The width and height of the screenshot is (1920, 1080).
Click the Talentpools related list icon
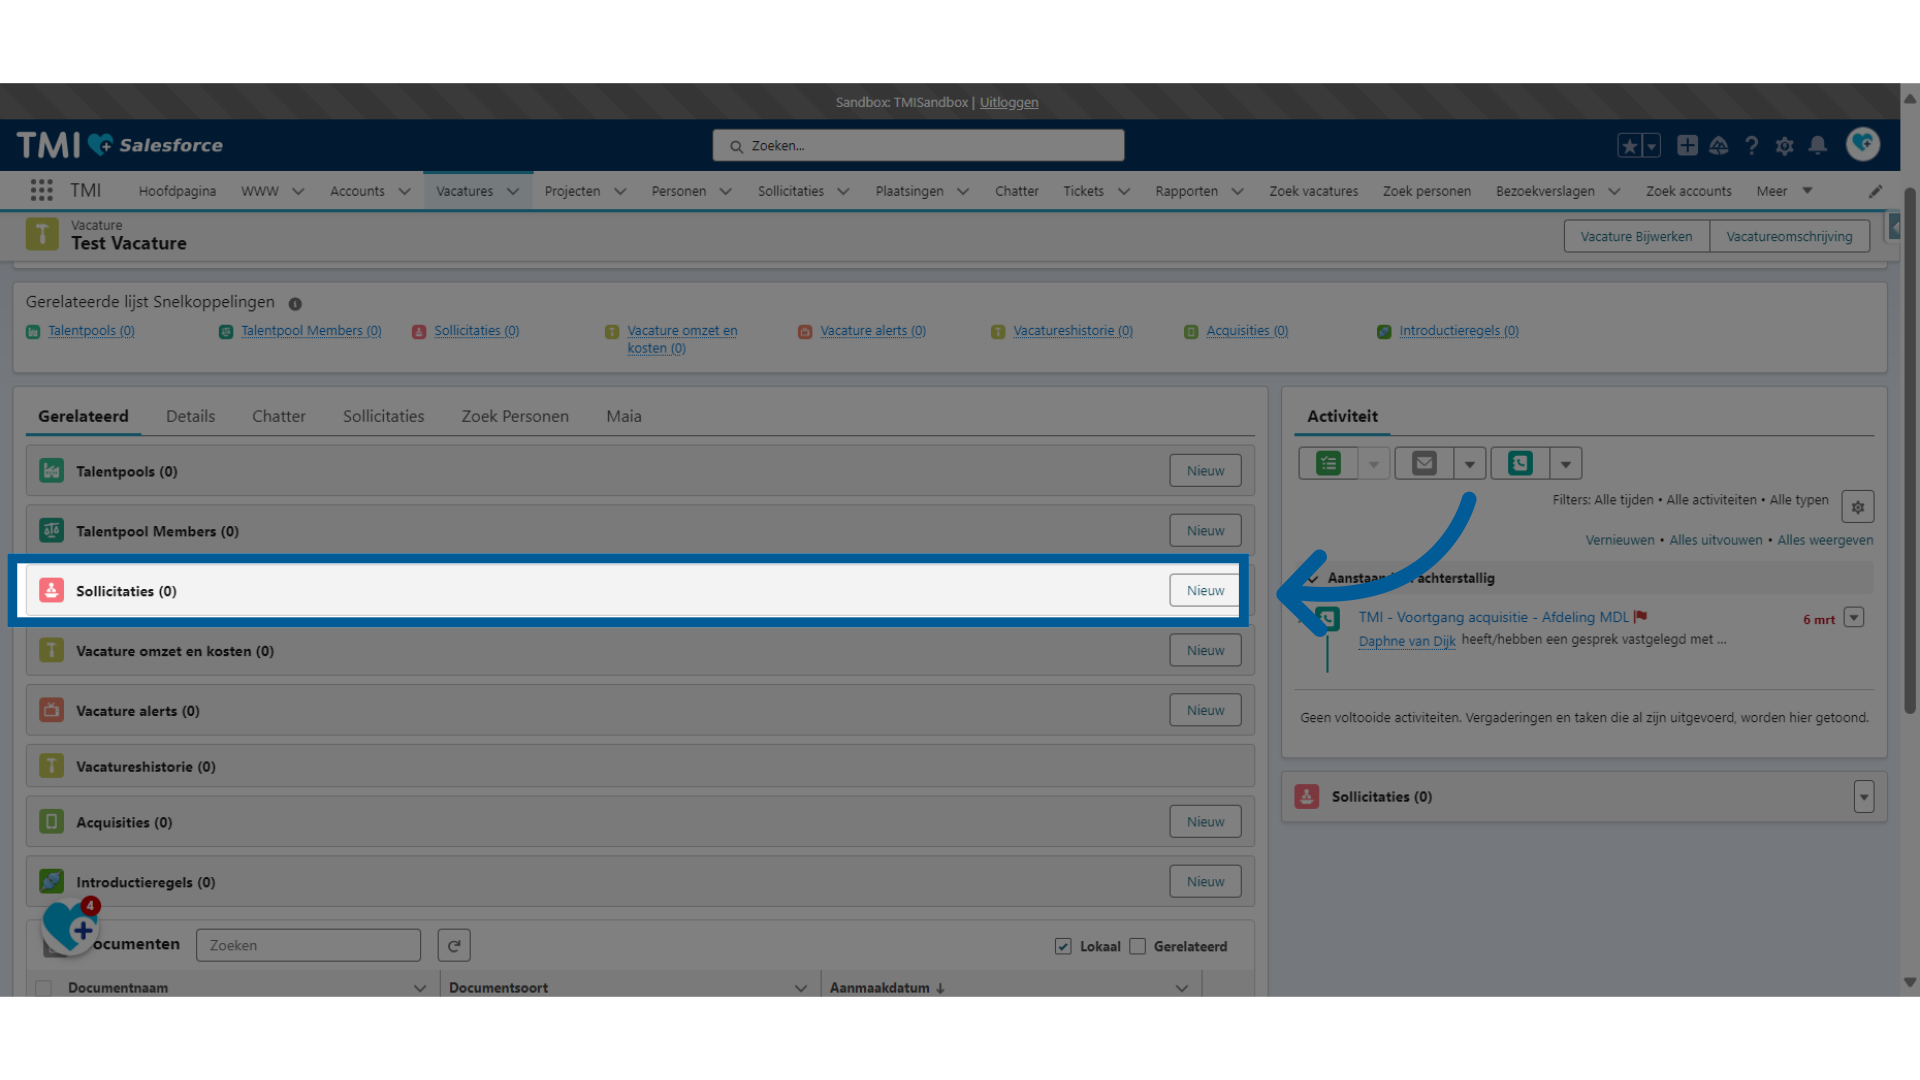pyautogui.click(x=53, y=471)
